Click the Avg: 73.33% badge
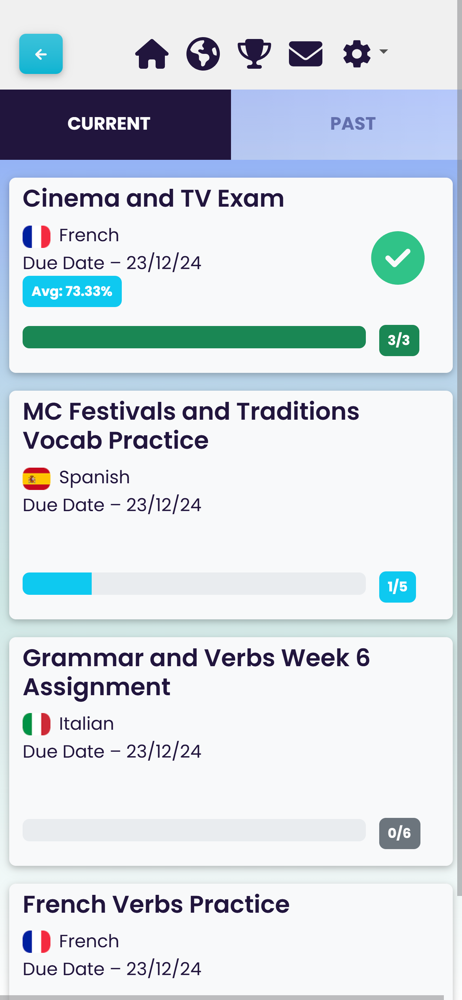 [x=72, y=291]
